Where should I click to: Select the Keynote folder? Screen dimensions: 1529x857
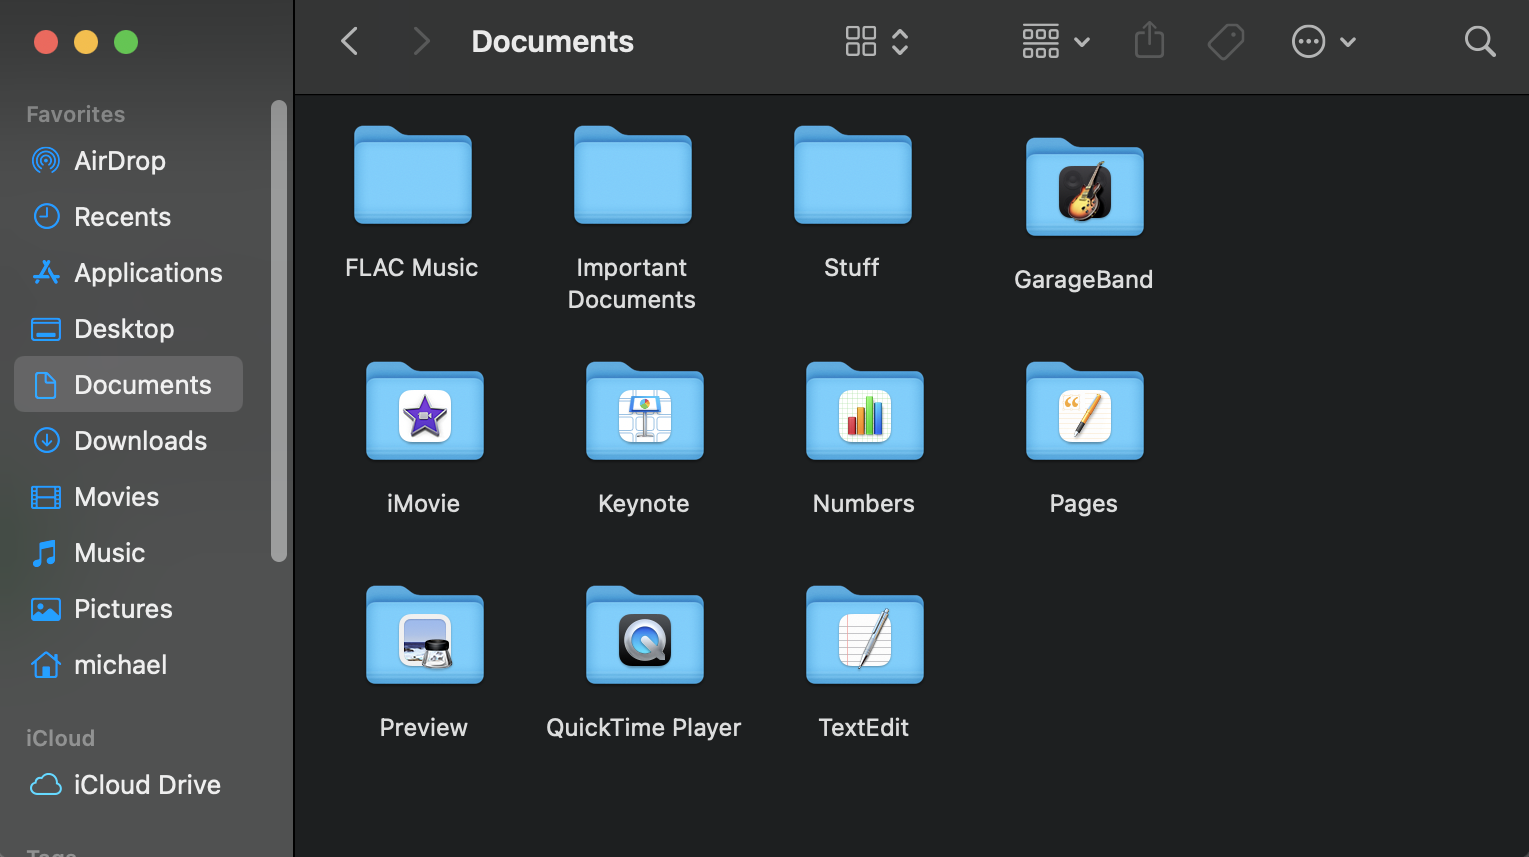pyautogui.click(x=644, y=411)
